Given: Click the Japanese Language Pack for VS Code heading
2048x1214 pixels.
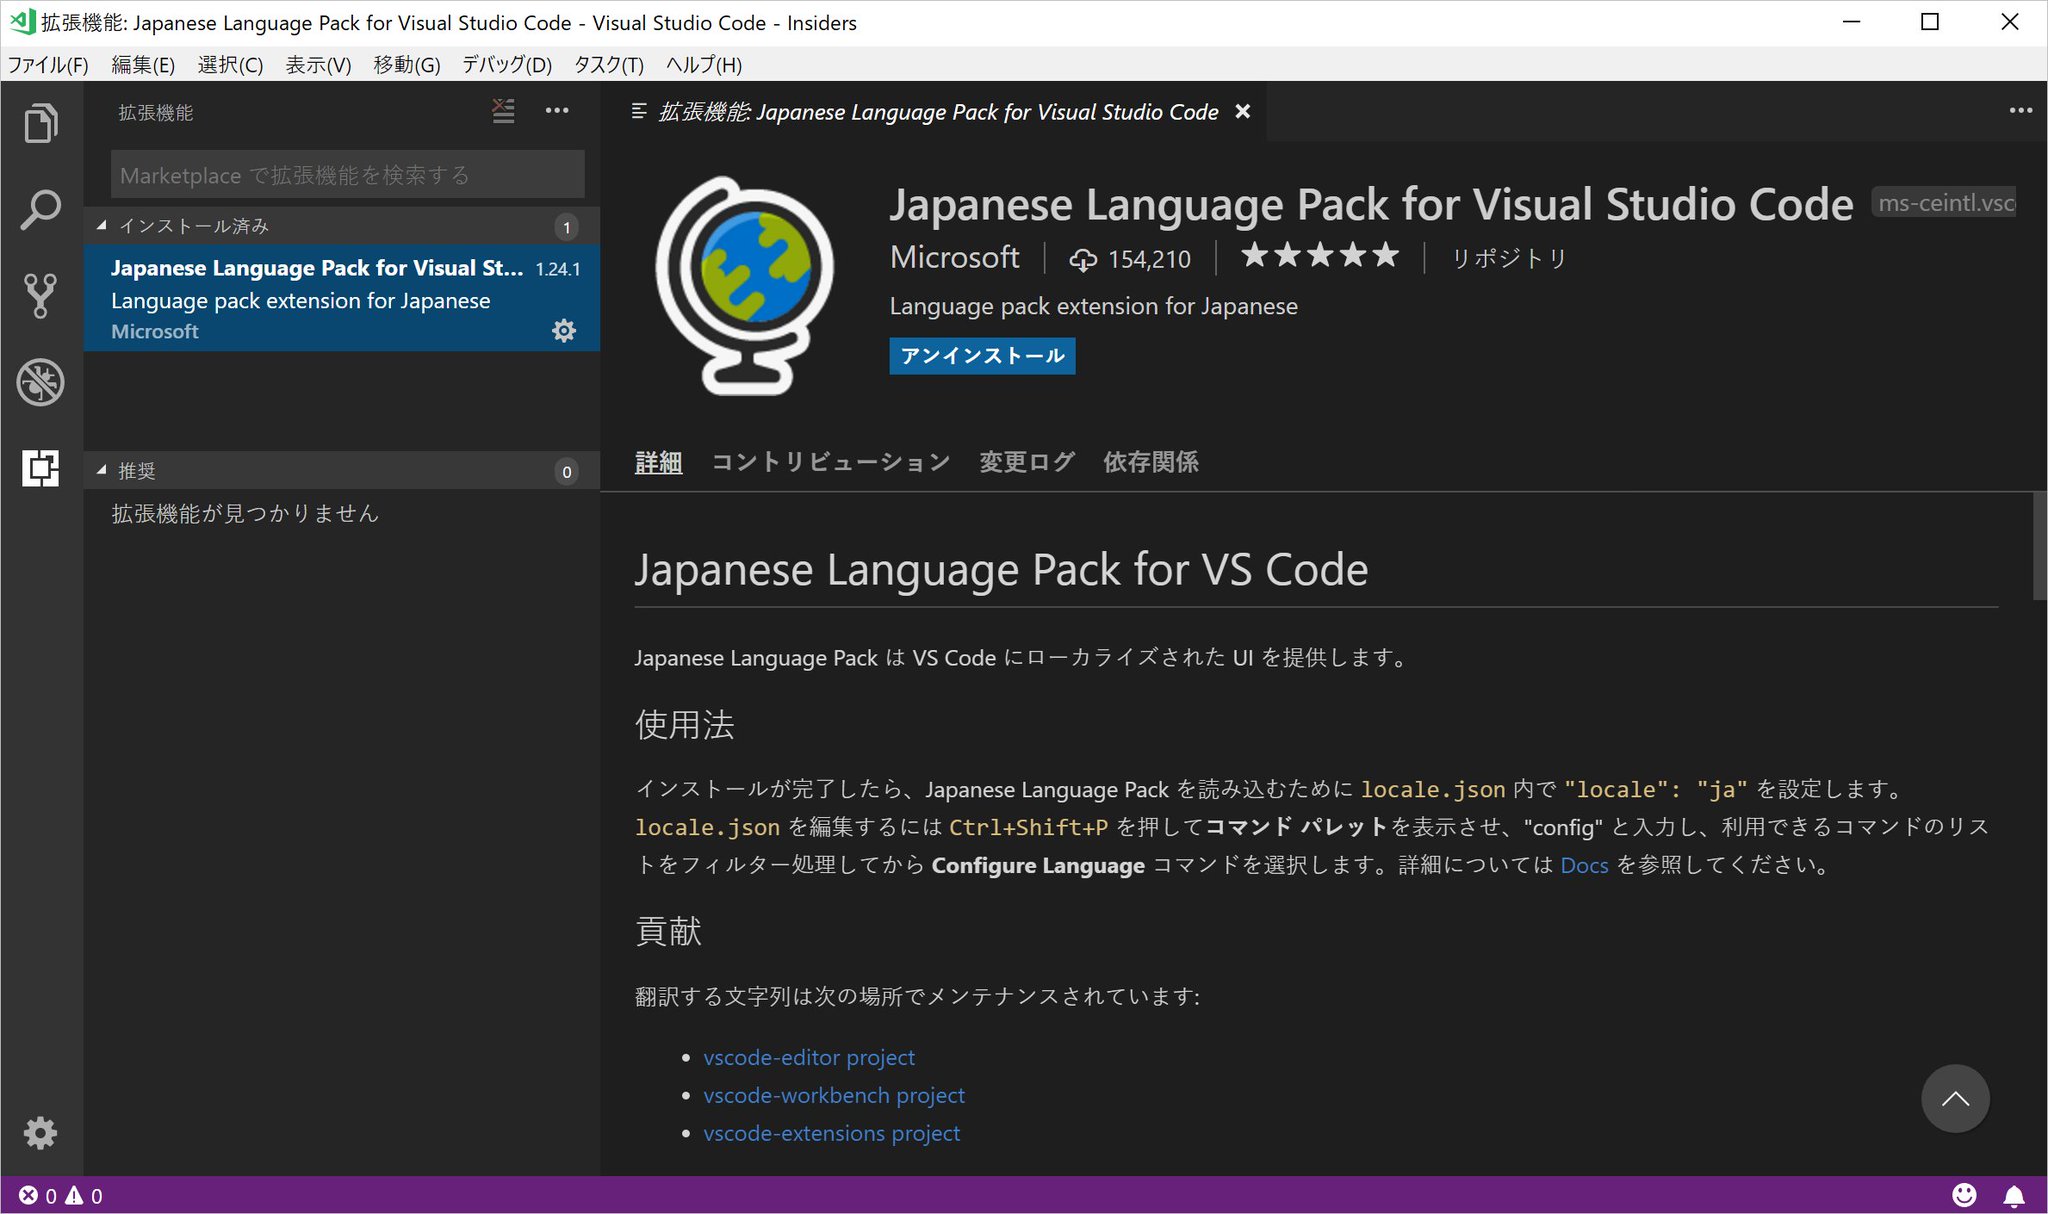Looking at the screenshot, I should click(1001, 570).
